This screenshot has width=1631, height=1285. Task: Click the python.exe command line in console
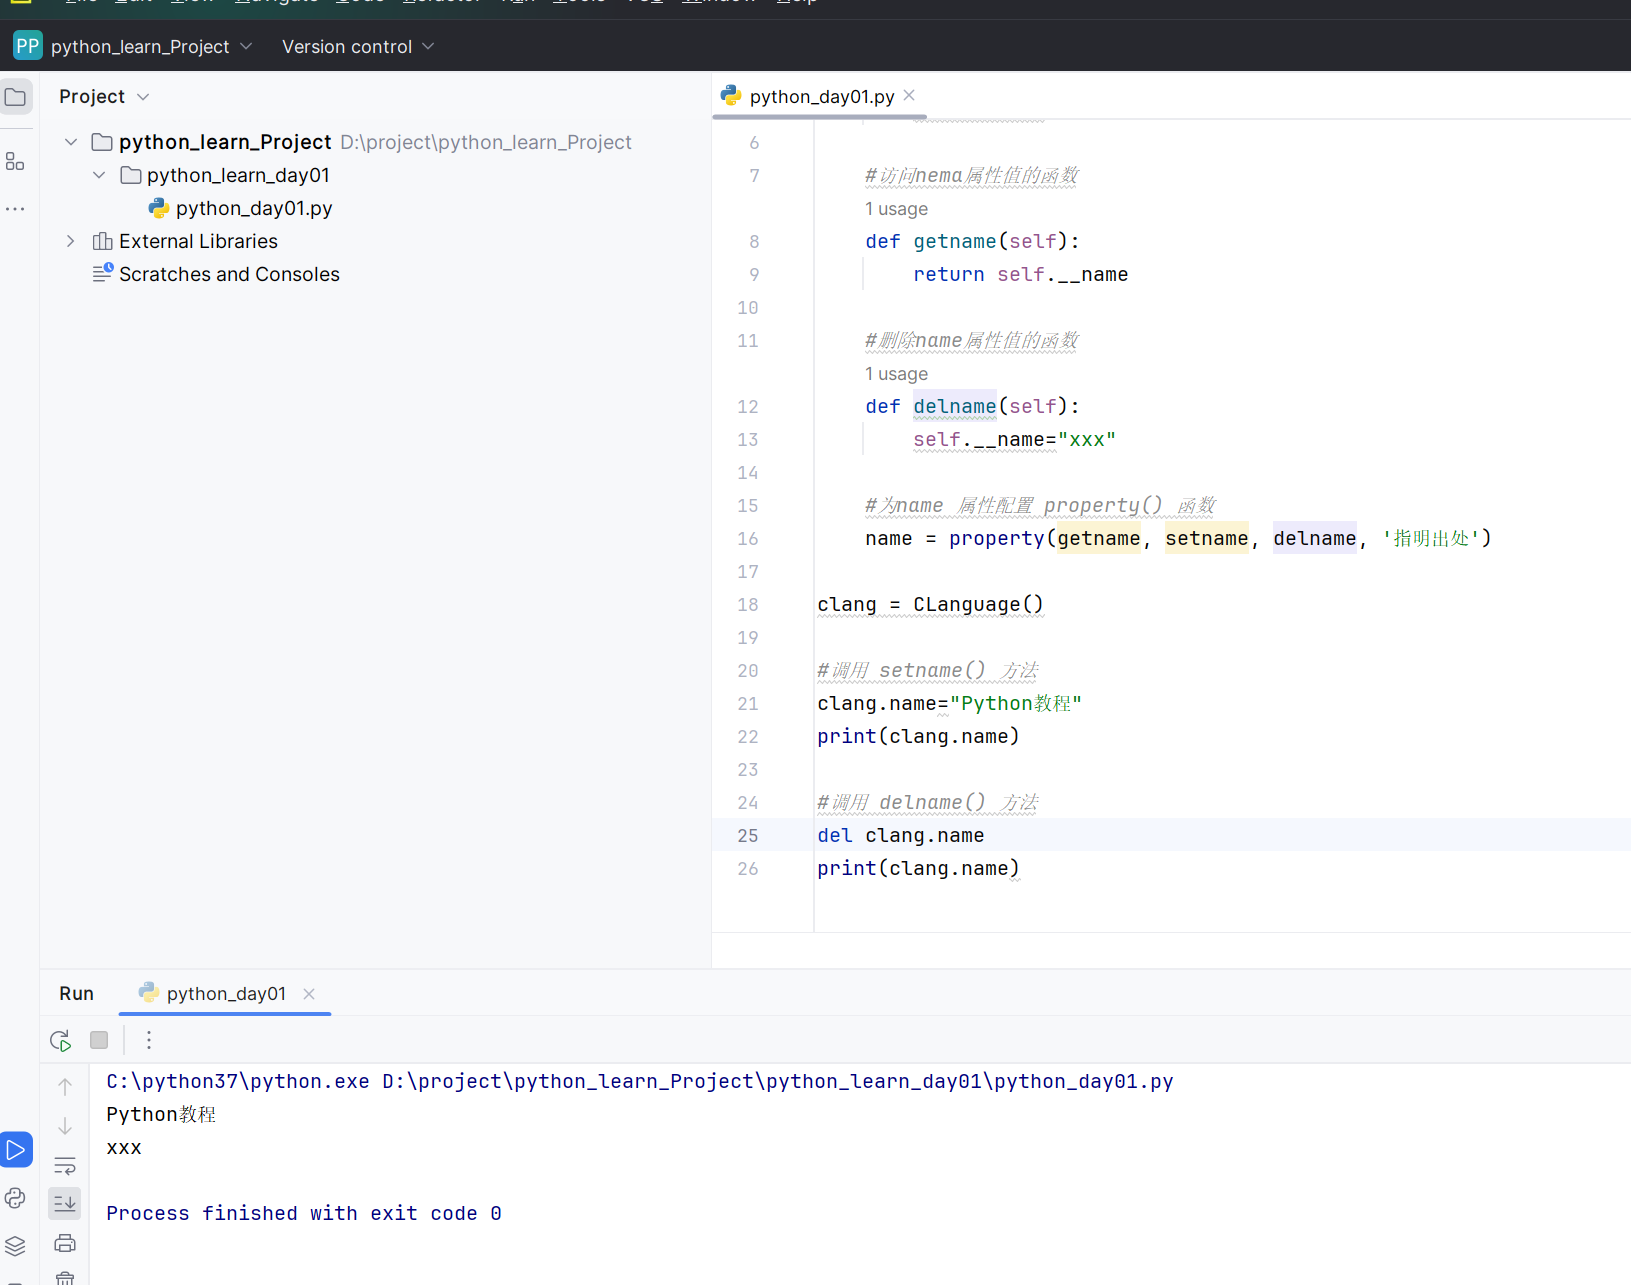pyautogui.click(x=640, y=1081)
